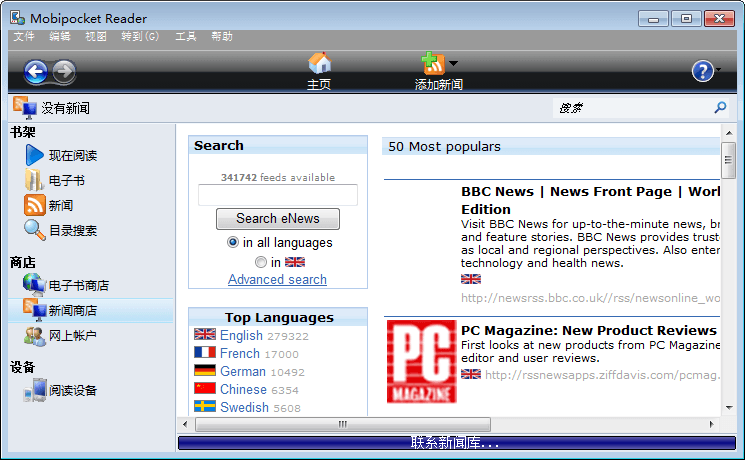Click the Chinese flag icon

(205, 388)
